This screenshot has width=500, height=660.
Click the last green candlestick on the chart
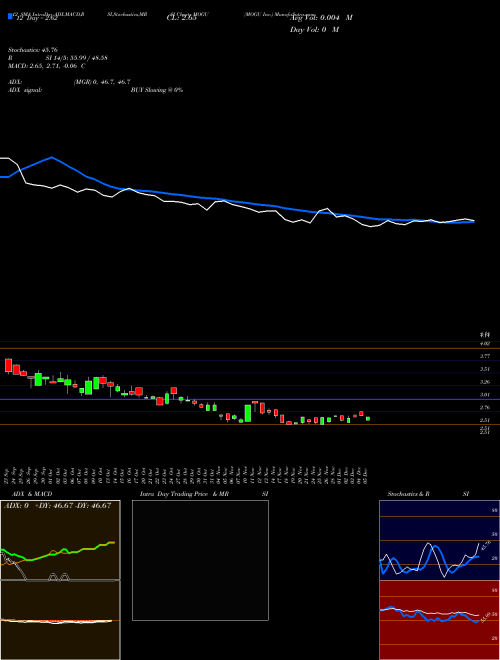(368, 418)
